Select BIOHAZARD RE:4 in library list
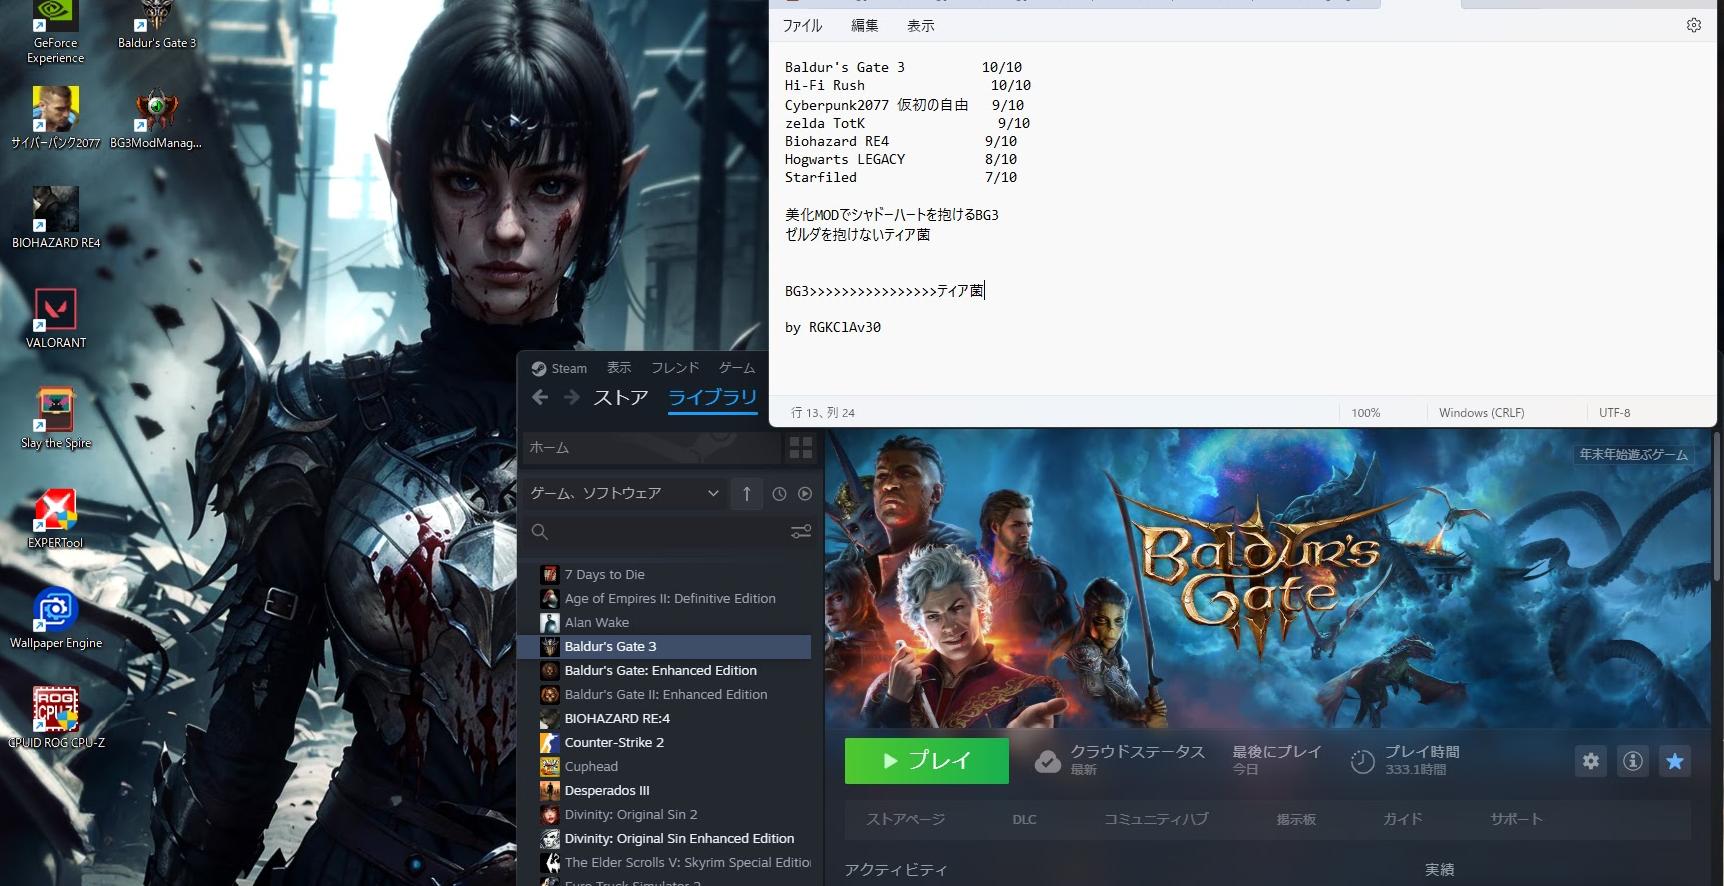 pyautogui.click(x=665, y=718)
